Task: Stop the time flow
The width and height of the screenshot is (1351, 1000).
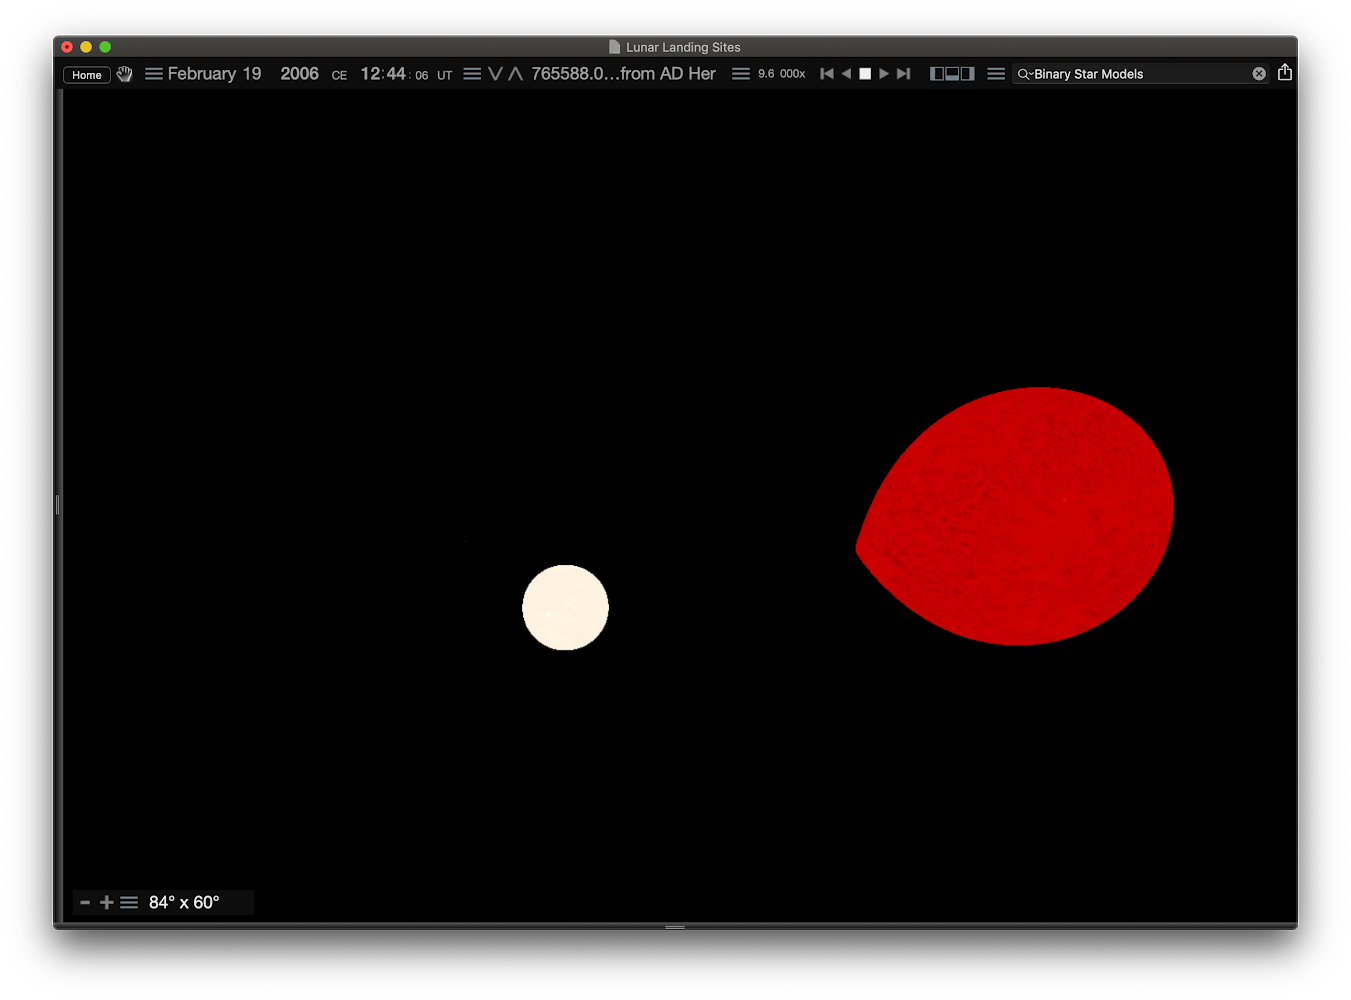Action: [x=865, y=74]
